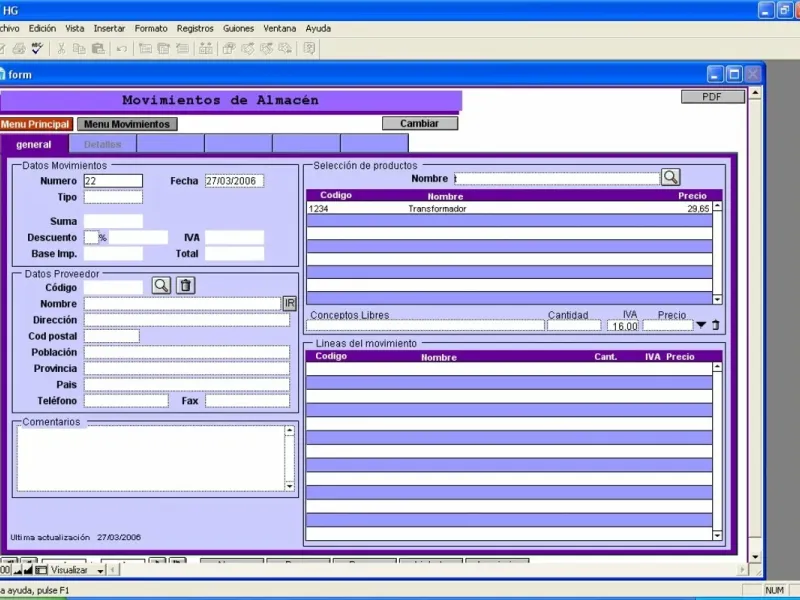Viewport: 800px width, 600px height.
Task: Click the PDF button
Action: click(x=712, y=96)
